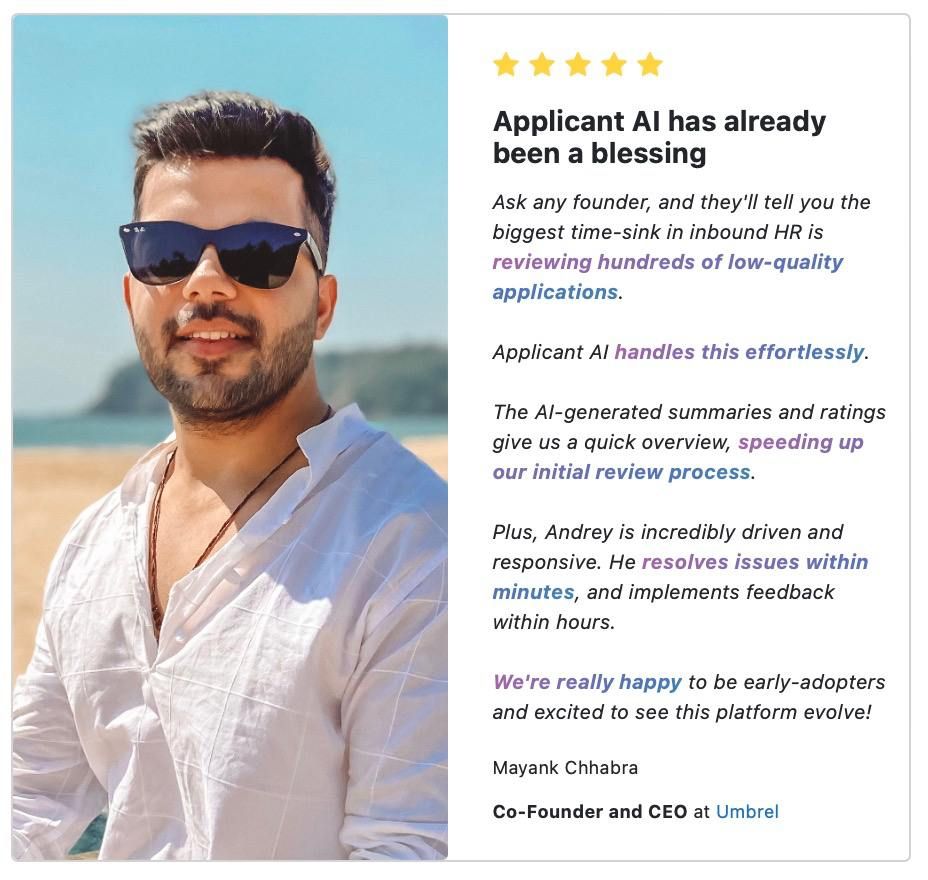Click highlighted phrase 'handles this effortlessly'
This screenshot has width=928, height=880.
coord(739,352)
